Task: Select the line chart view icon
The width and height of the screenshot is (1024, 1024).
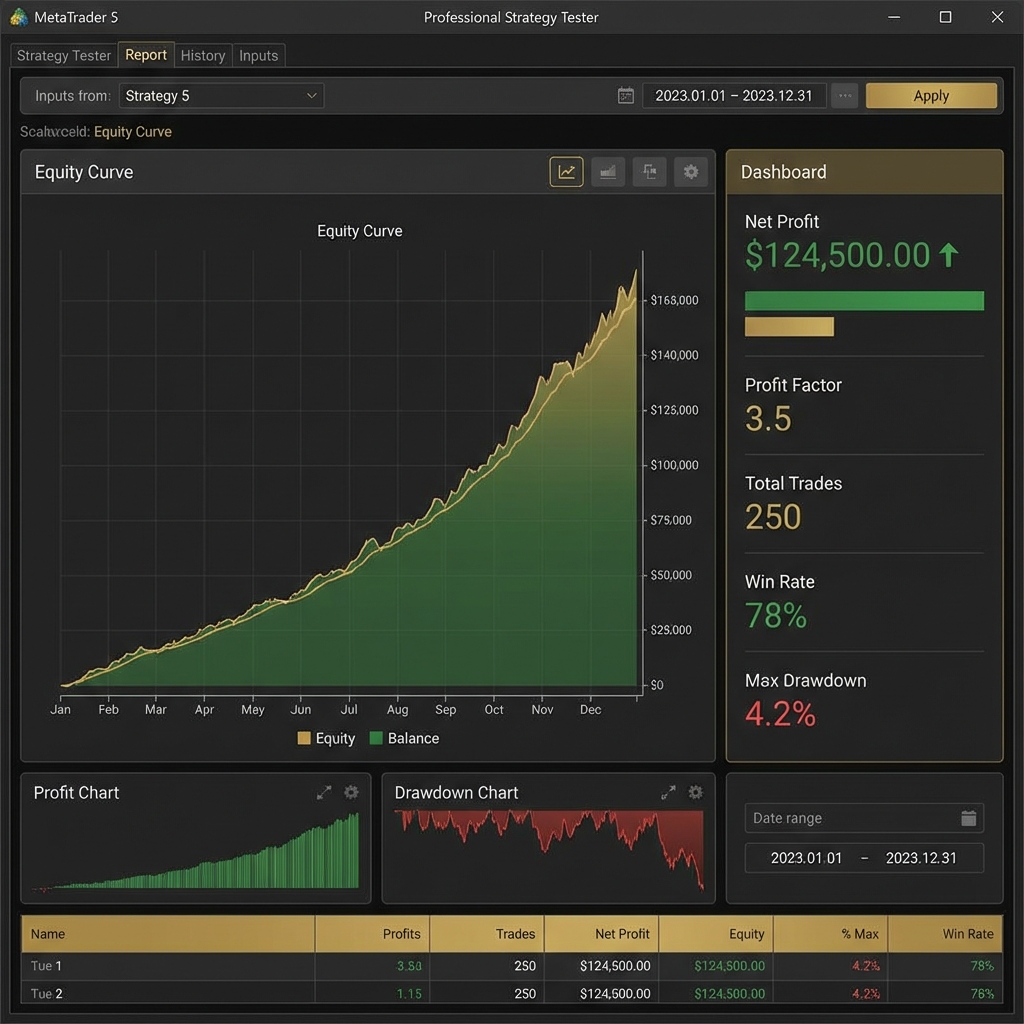Action: (x=566, y=171)
